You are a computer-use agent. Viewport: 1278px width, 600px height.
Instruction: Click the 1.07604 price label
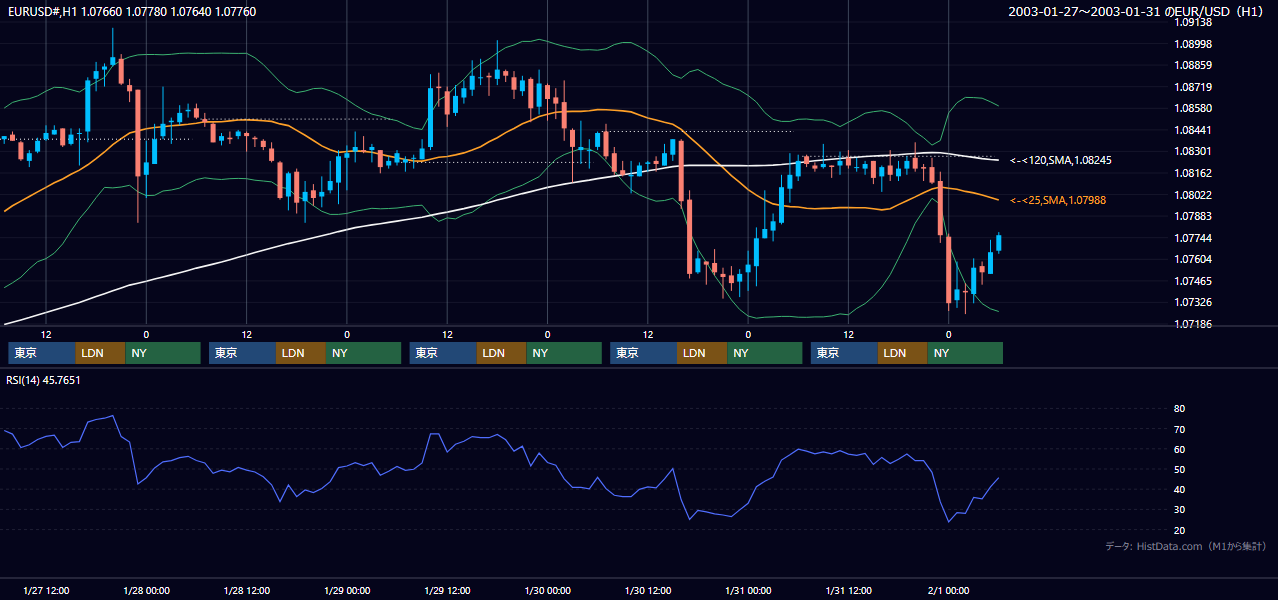pyautogui.click(x=1193, y=259)
